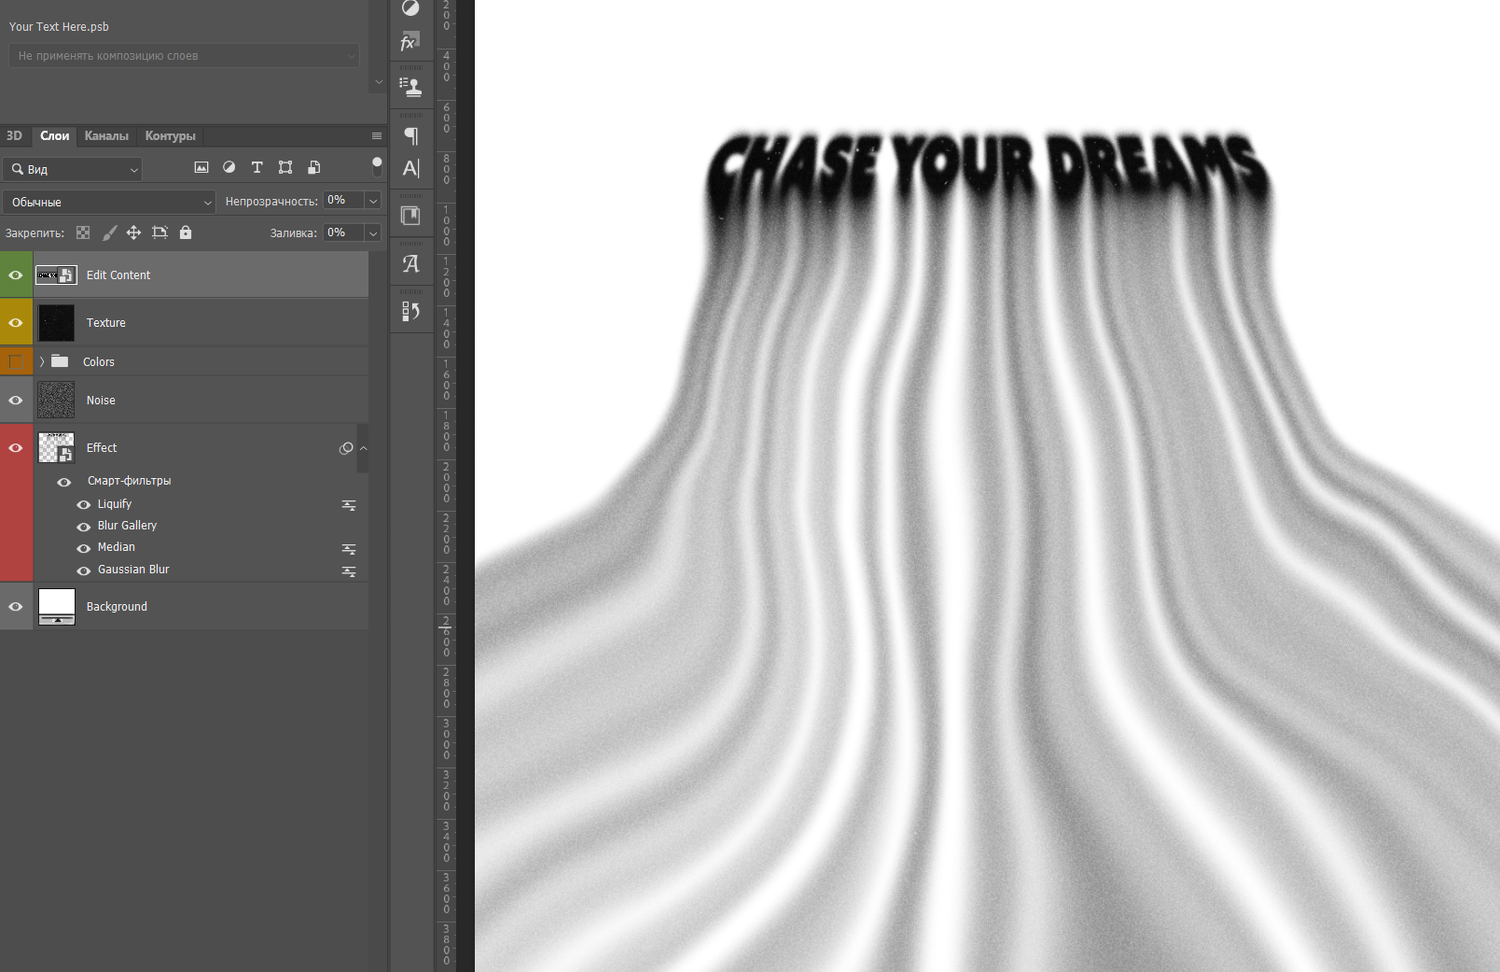Screen dimensions: 1500x972
Task: Disable the Gaussian Blur smart filter
Action: (84, 571)
